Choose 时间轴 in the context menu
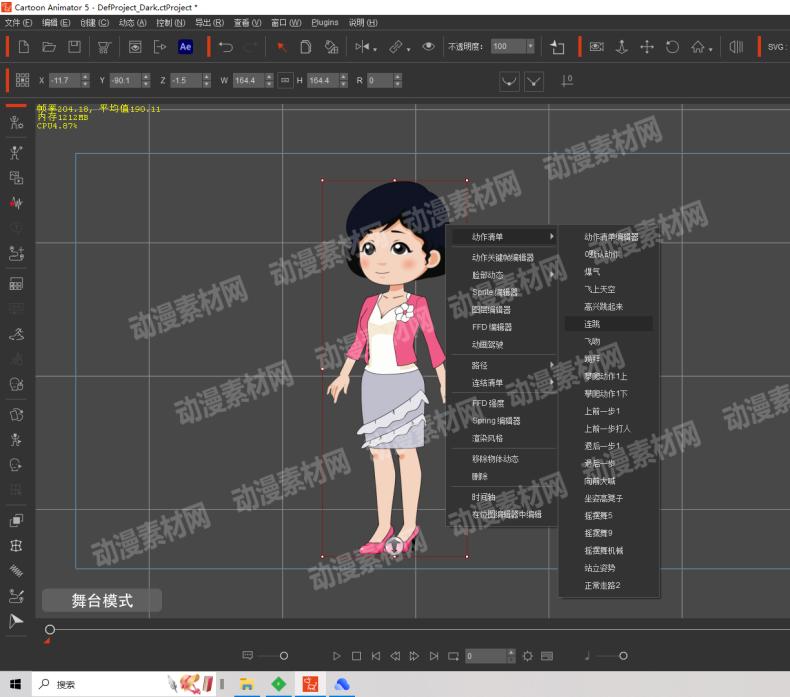This screenshot has height=697, width=790. 503,497
